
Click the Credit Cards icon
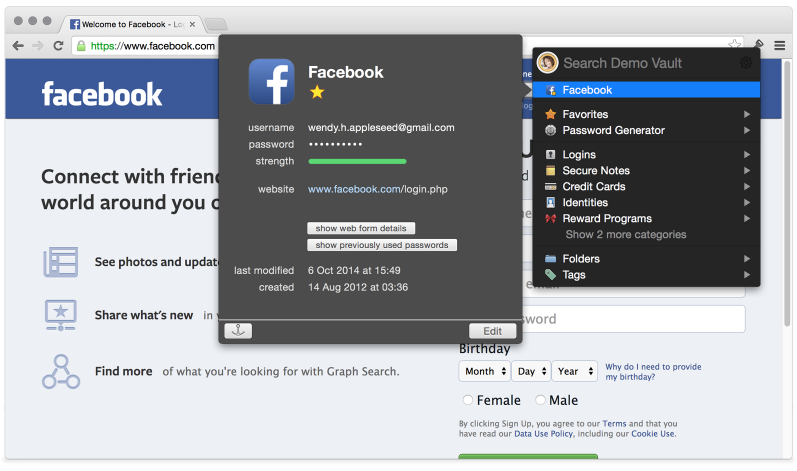(x=550, y=186)
